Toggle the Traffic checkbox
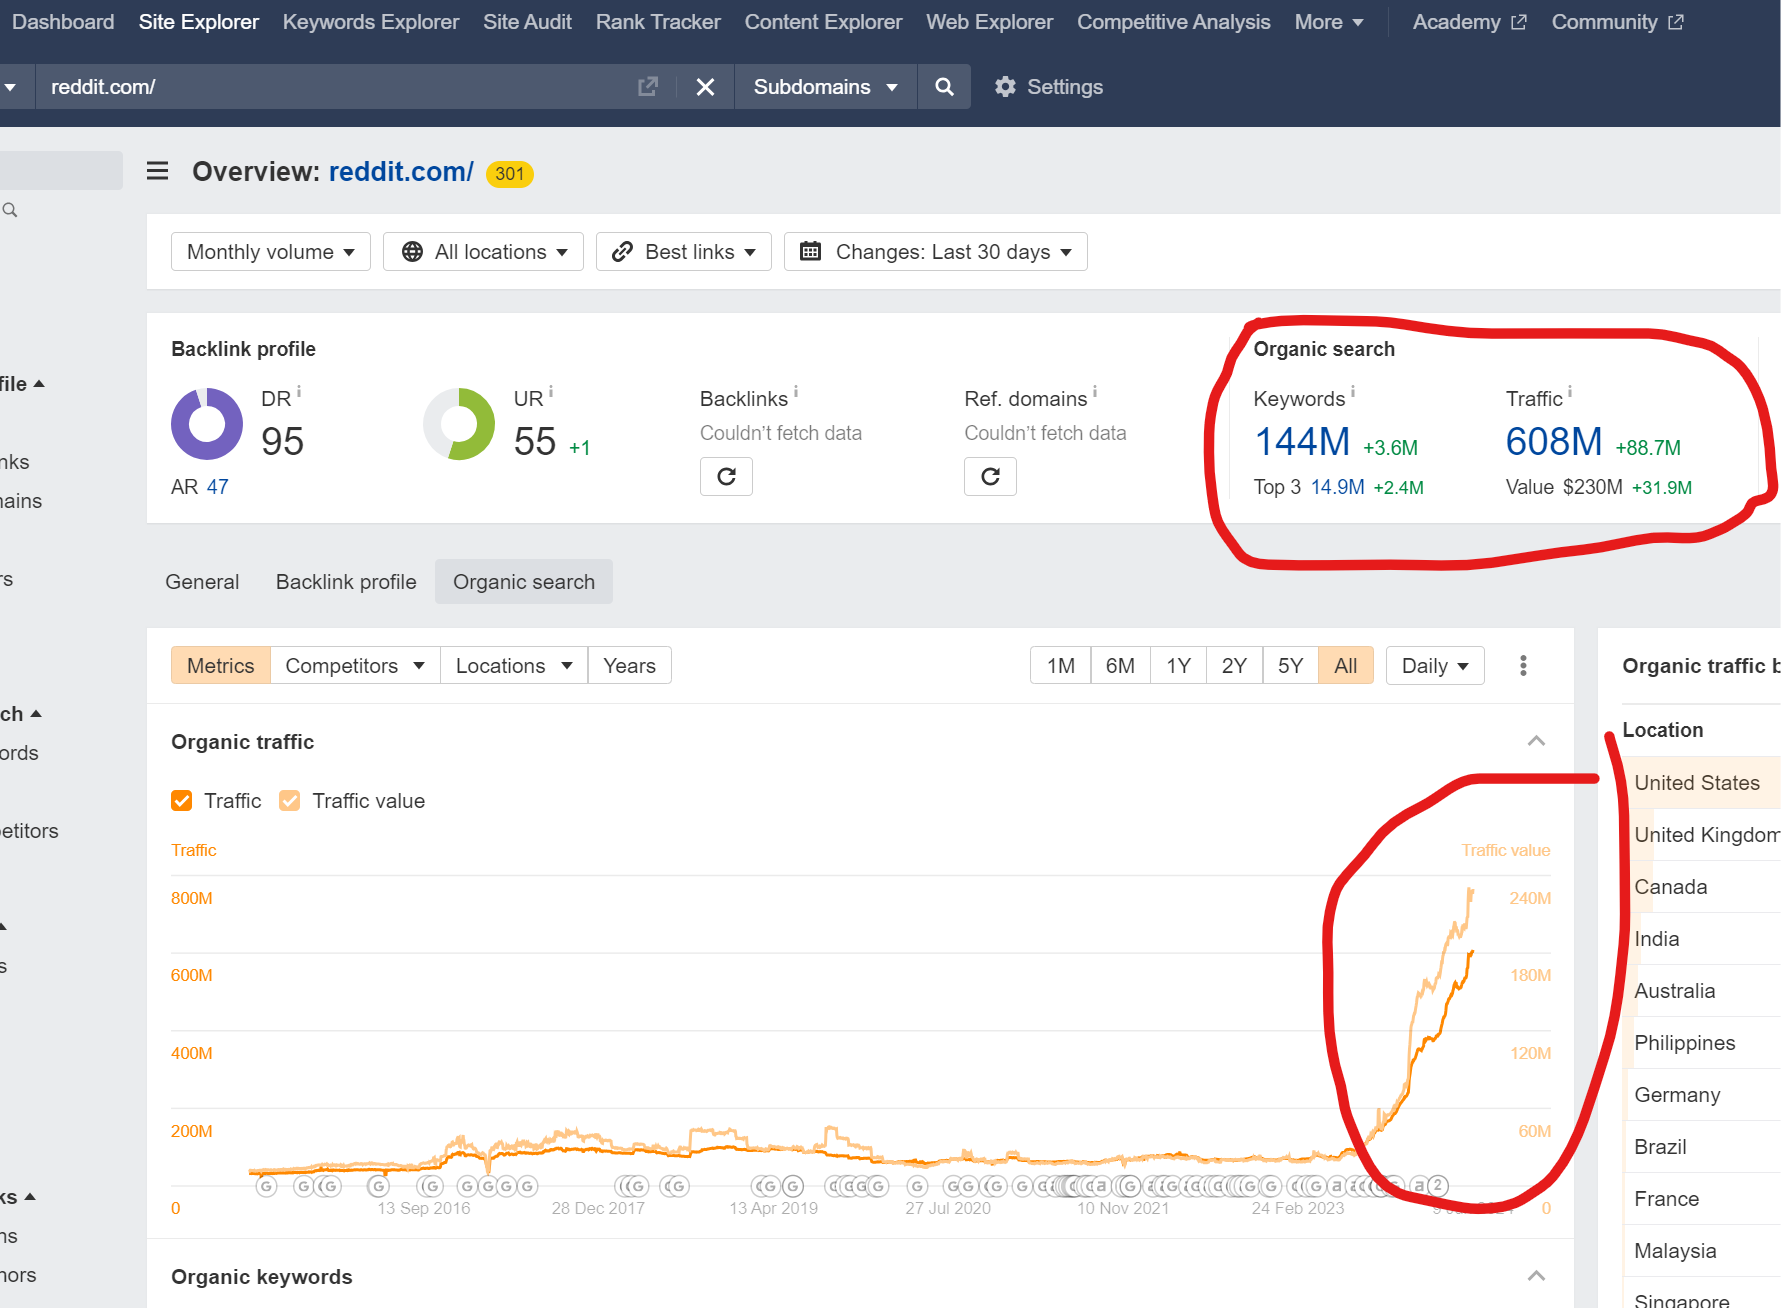This screenshot has height=1308, width=1784. click(182, 801)
